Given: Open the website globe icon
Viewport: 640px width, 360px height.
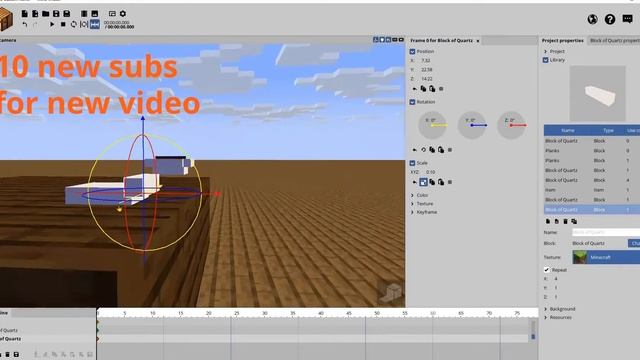Looking at the screenshot, I should pyautogui.click(x=593, y=19).
